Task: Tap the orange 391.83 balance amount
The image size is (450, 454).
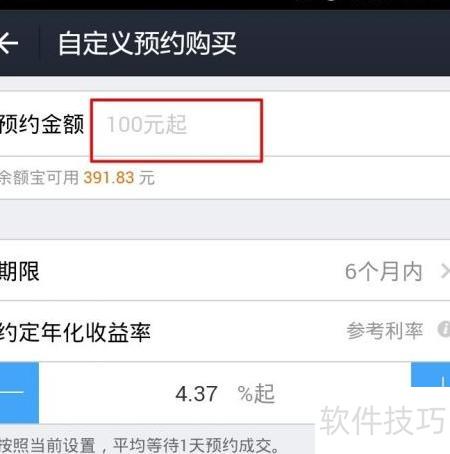Action: [x=109, y=178]
